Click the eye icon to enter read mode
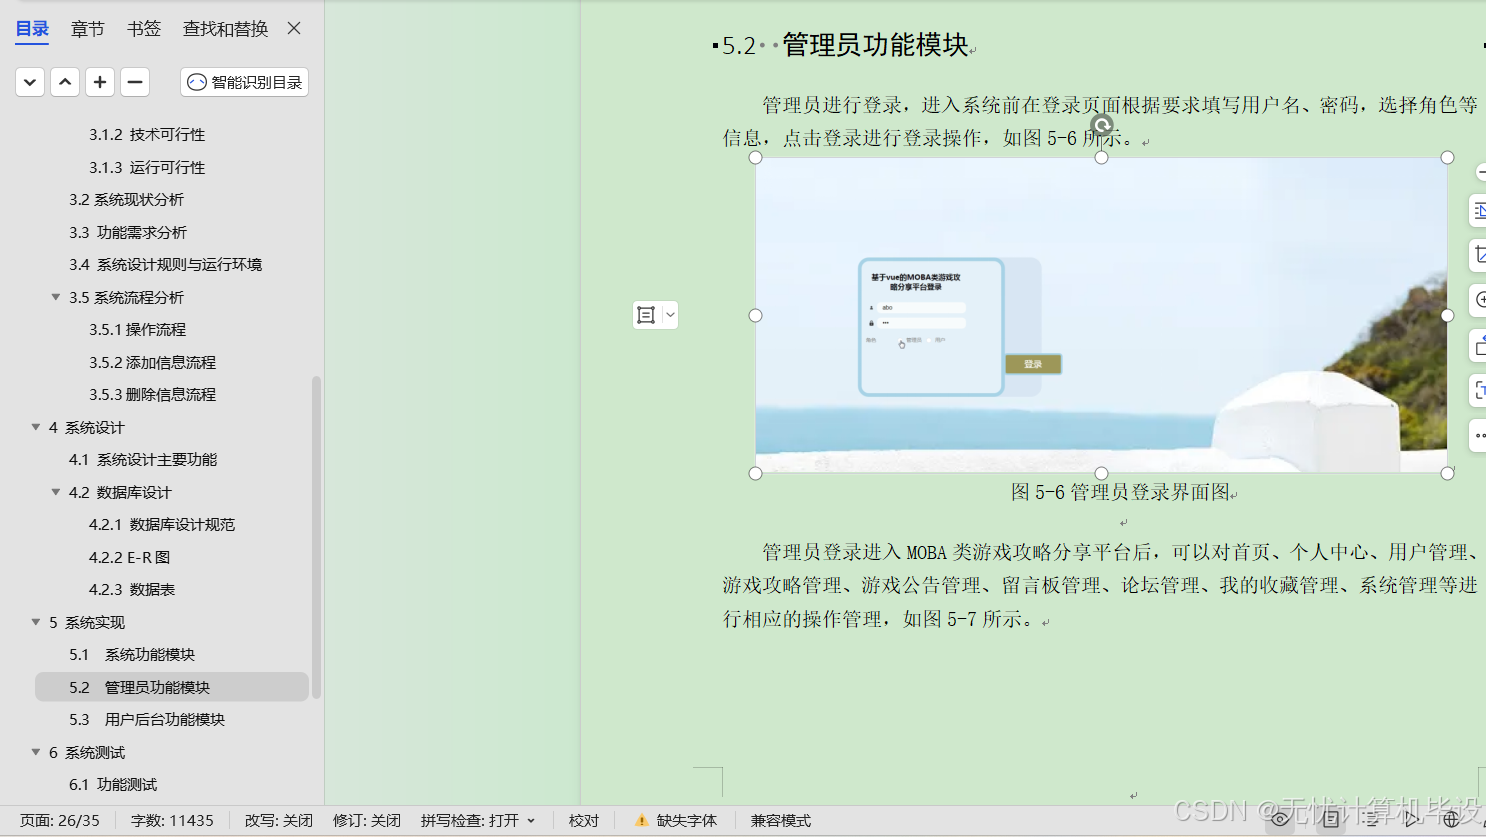Viewport: 1486px width, 837px height. click(x=1280, y=818)
